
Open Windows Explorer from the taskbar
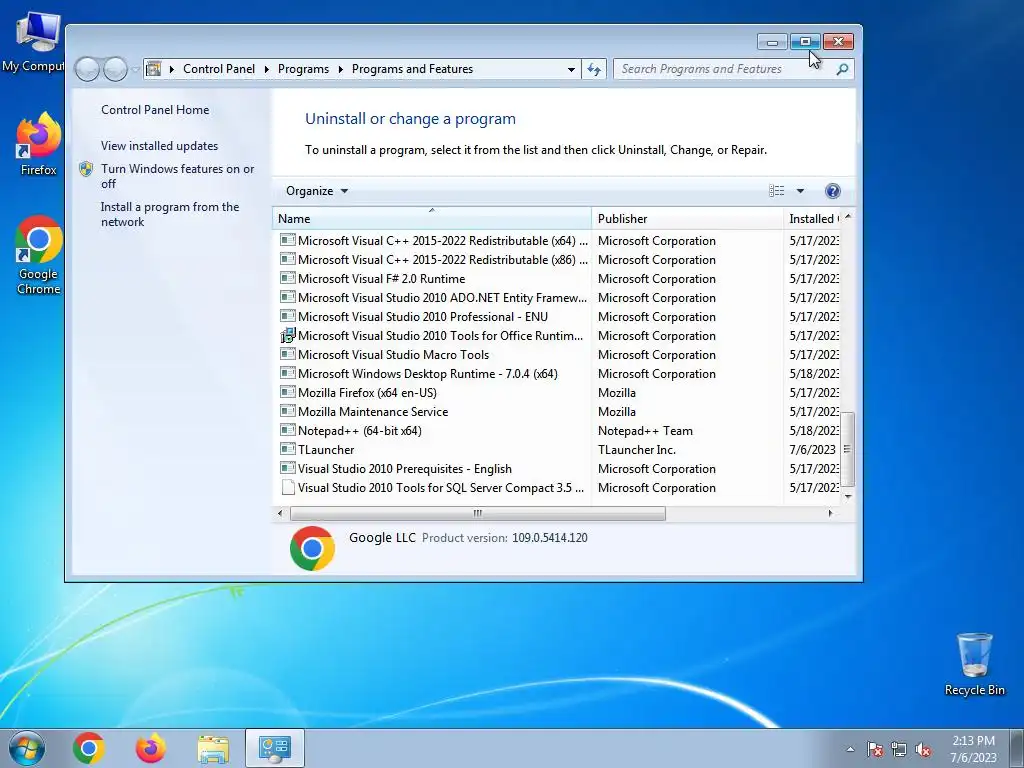pos(213,748)
